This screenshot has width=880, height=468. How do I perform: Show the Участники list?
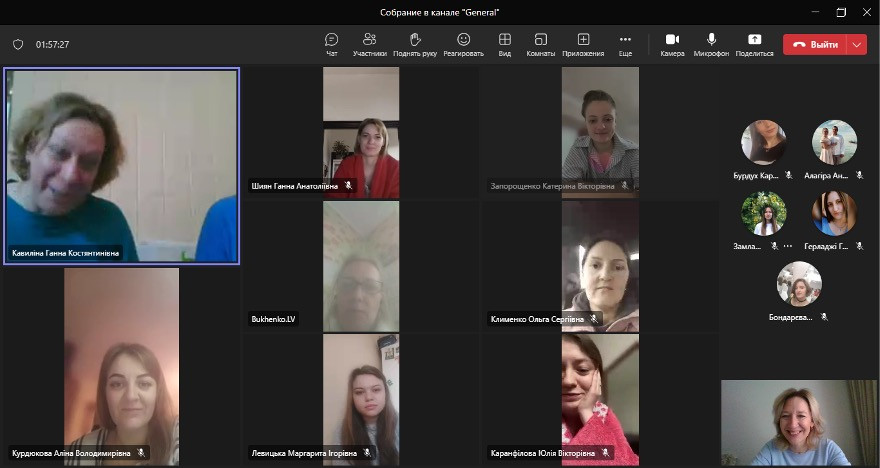369,44
